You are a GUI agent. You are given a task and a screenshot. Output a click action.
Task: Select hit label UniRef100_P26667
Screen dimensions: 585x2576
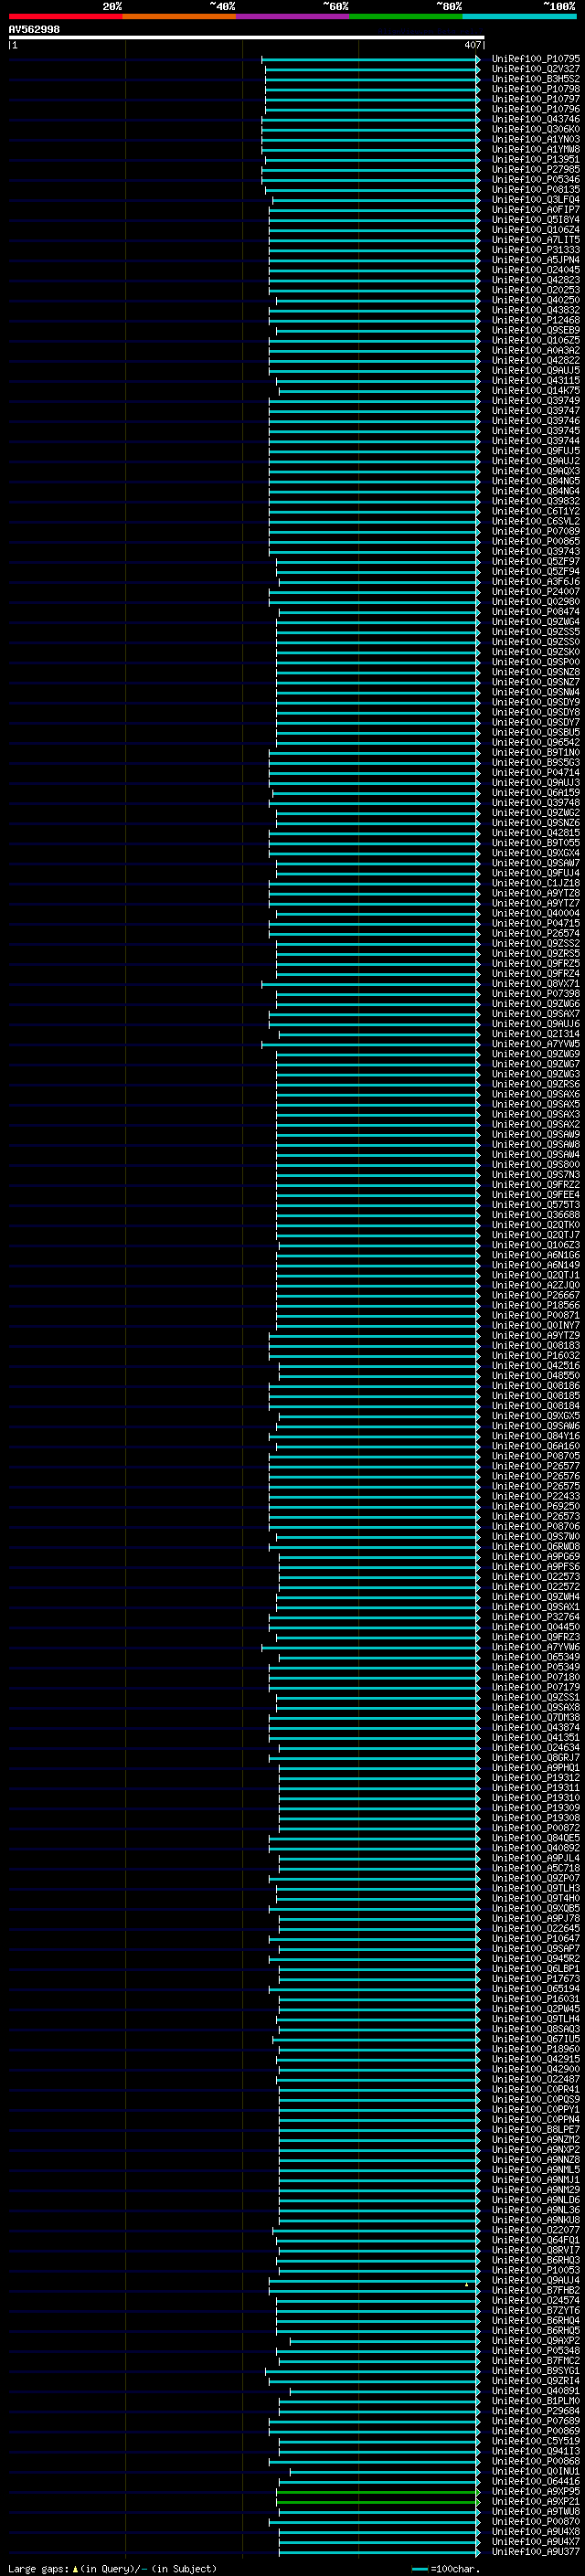[536, 1295]
